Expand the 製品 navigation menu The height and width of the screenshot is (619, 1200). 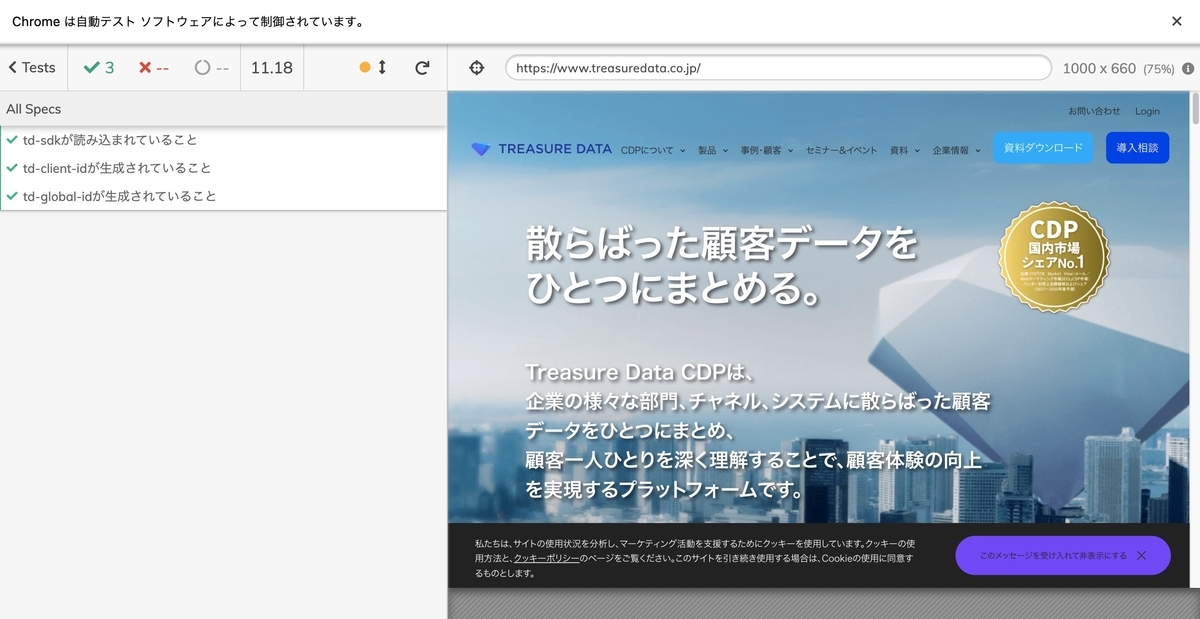(x=712, y=150)
